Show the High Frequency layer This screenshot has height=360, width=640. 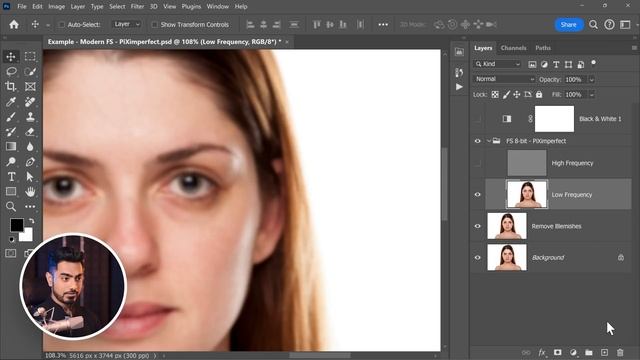(x=478, y=163)
